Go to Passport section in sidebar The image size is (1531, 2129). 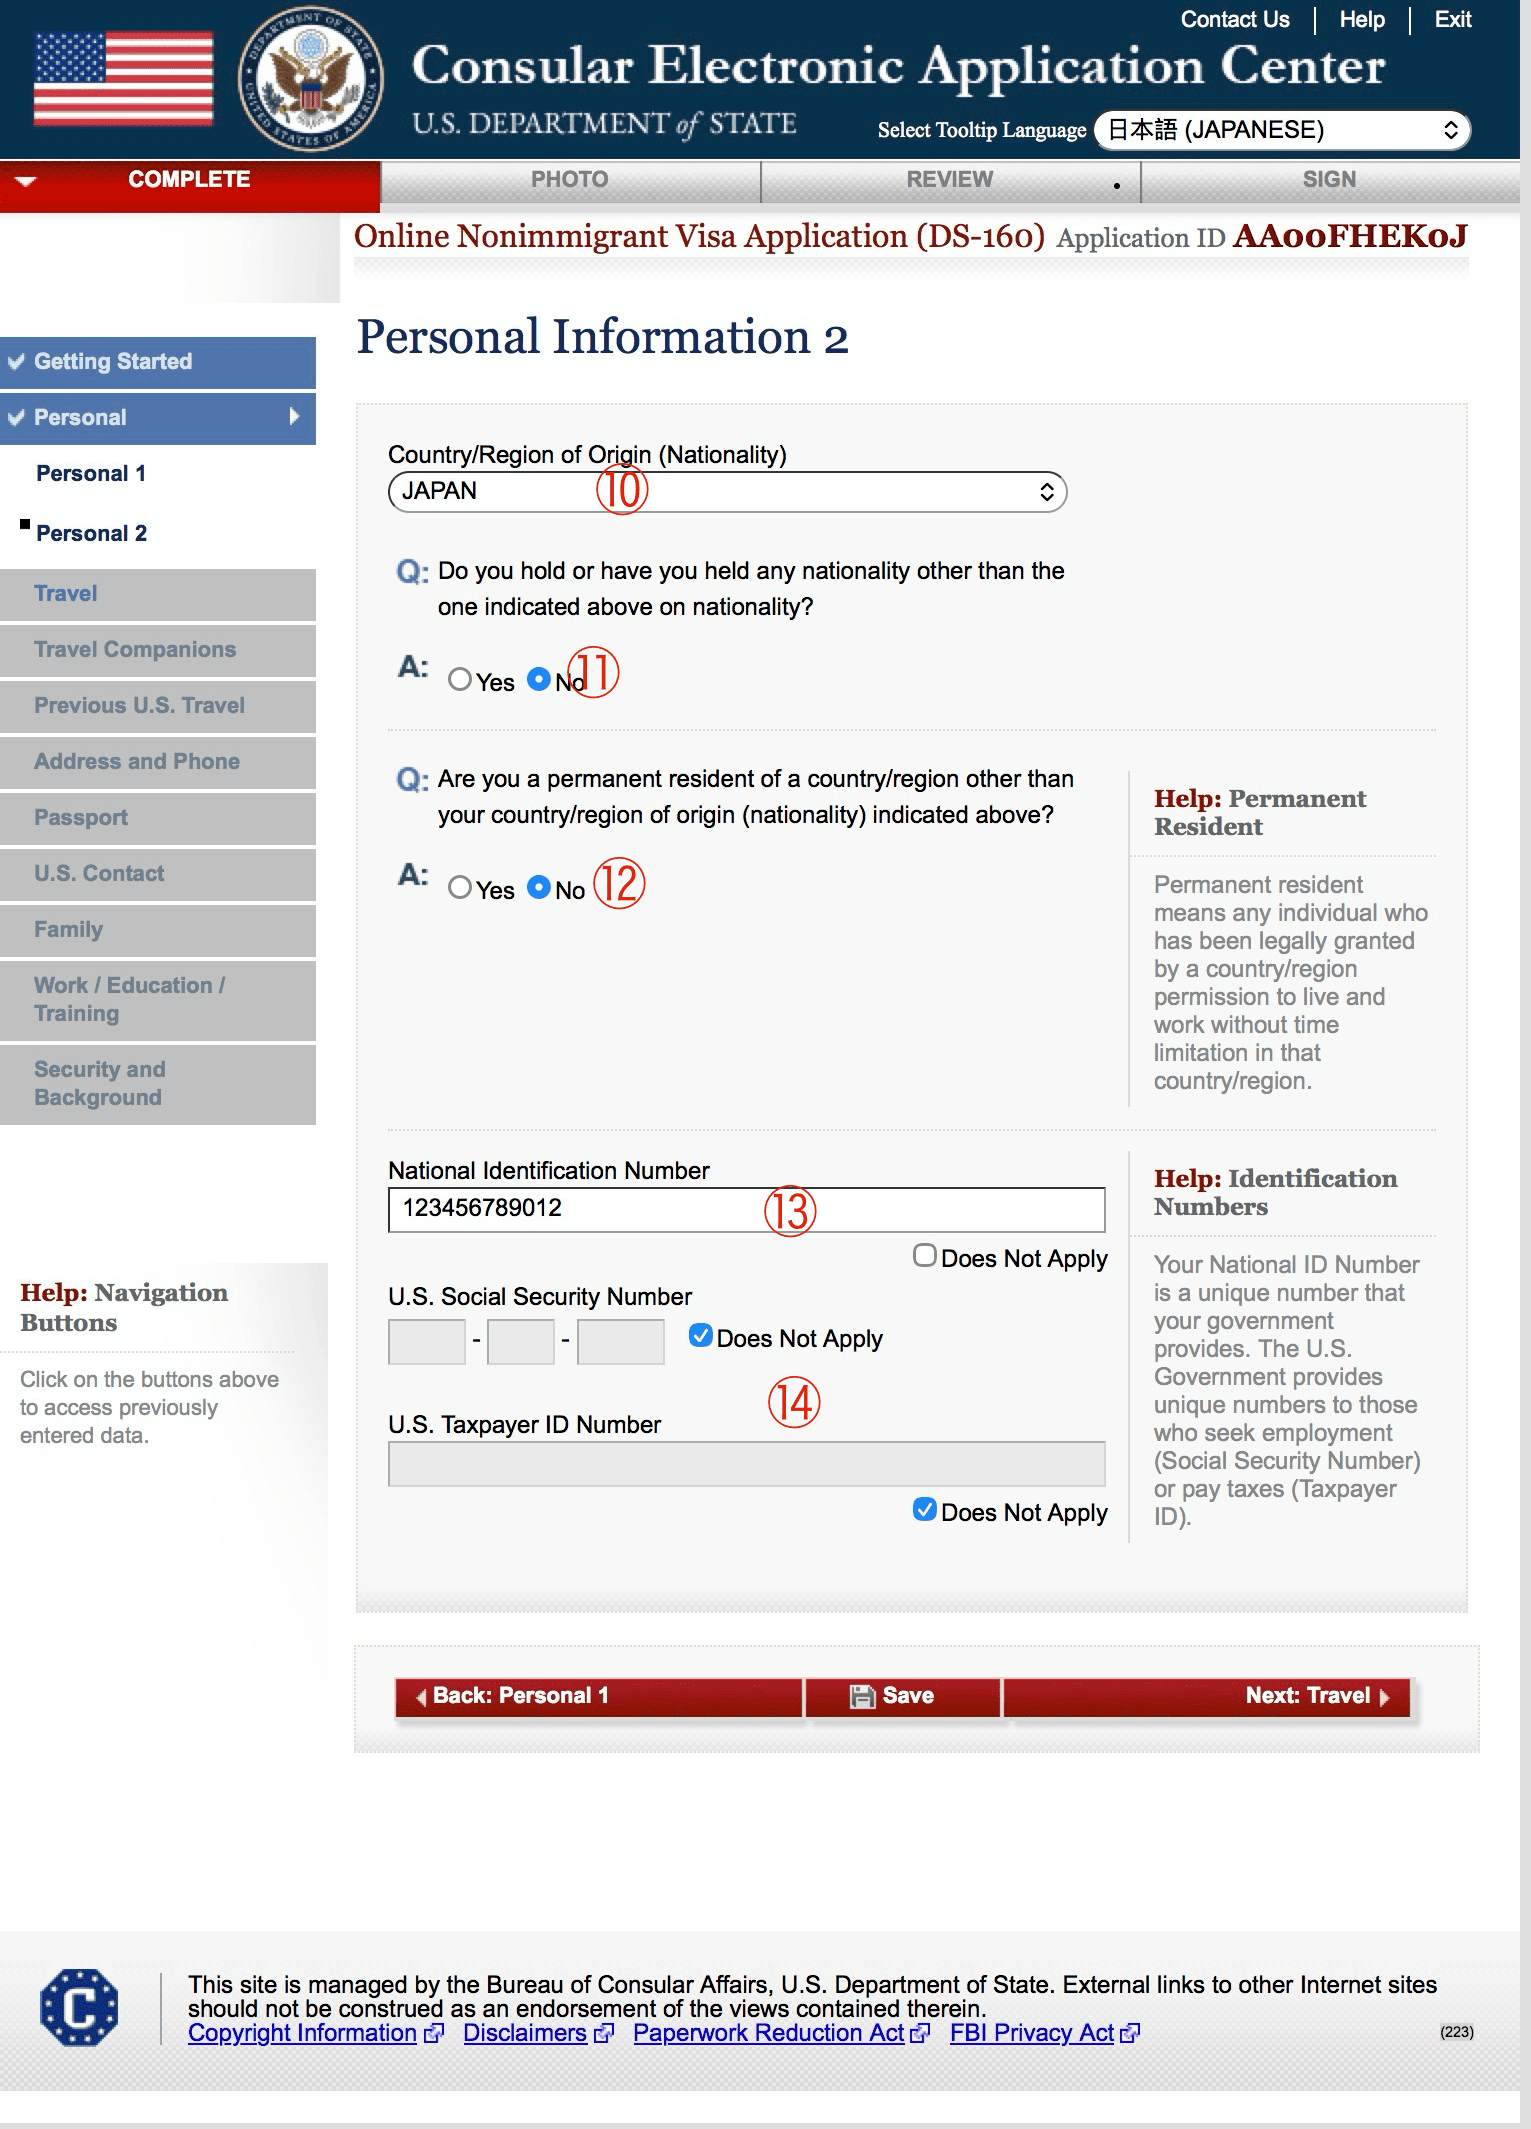point(158,818)
